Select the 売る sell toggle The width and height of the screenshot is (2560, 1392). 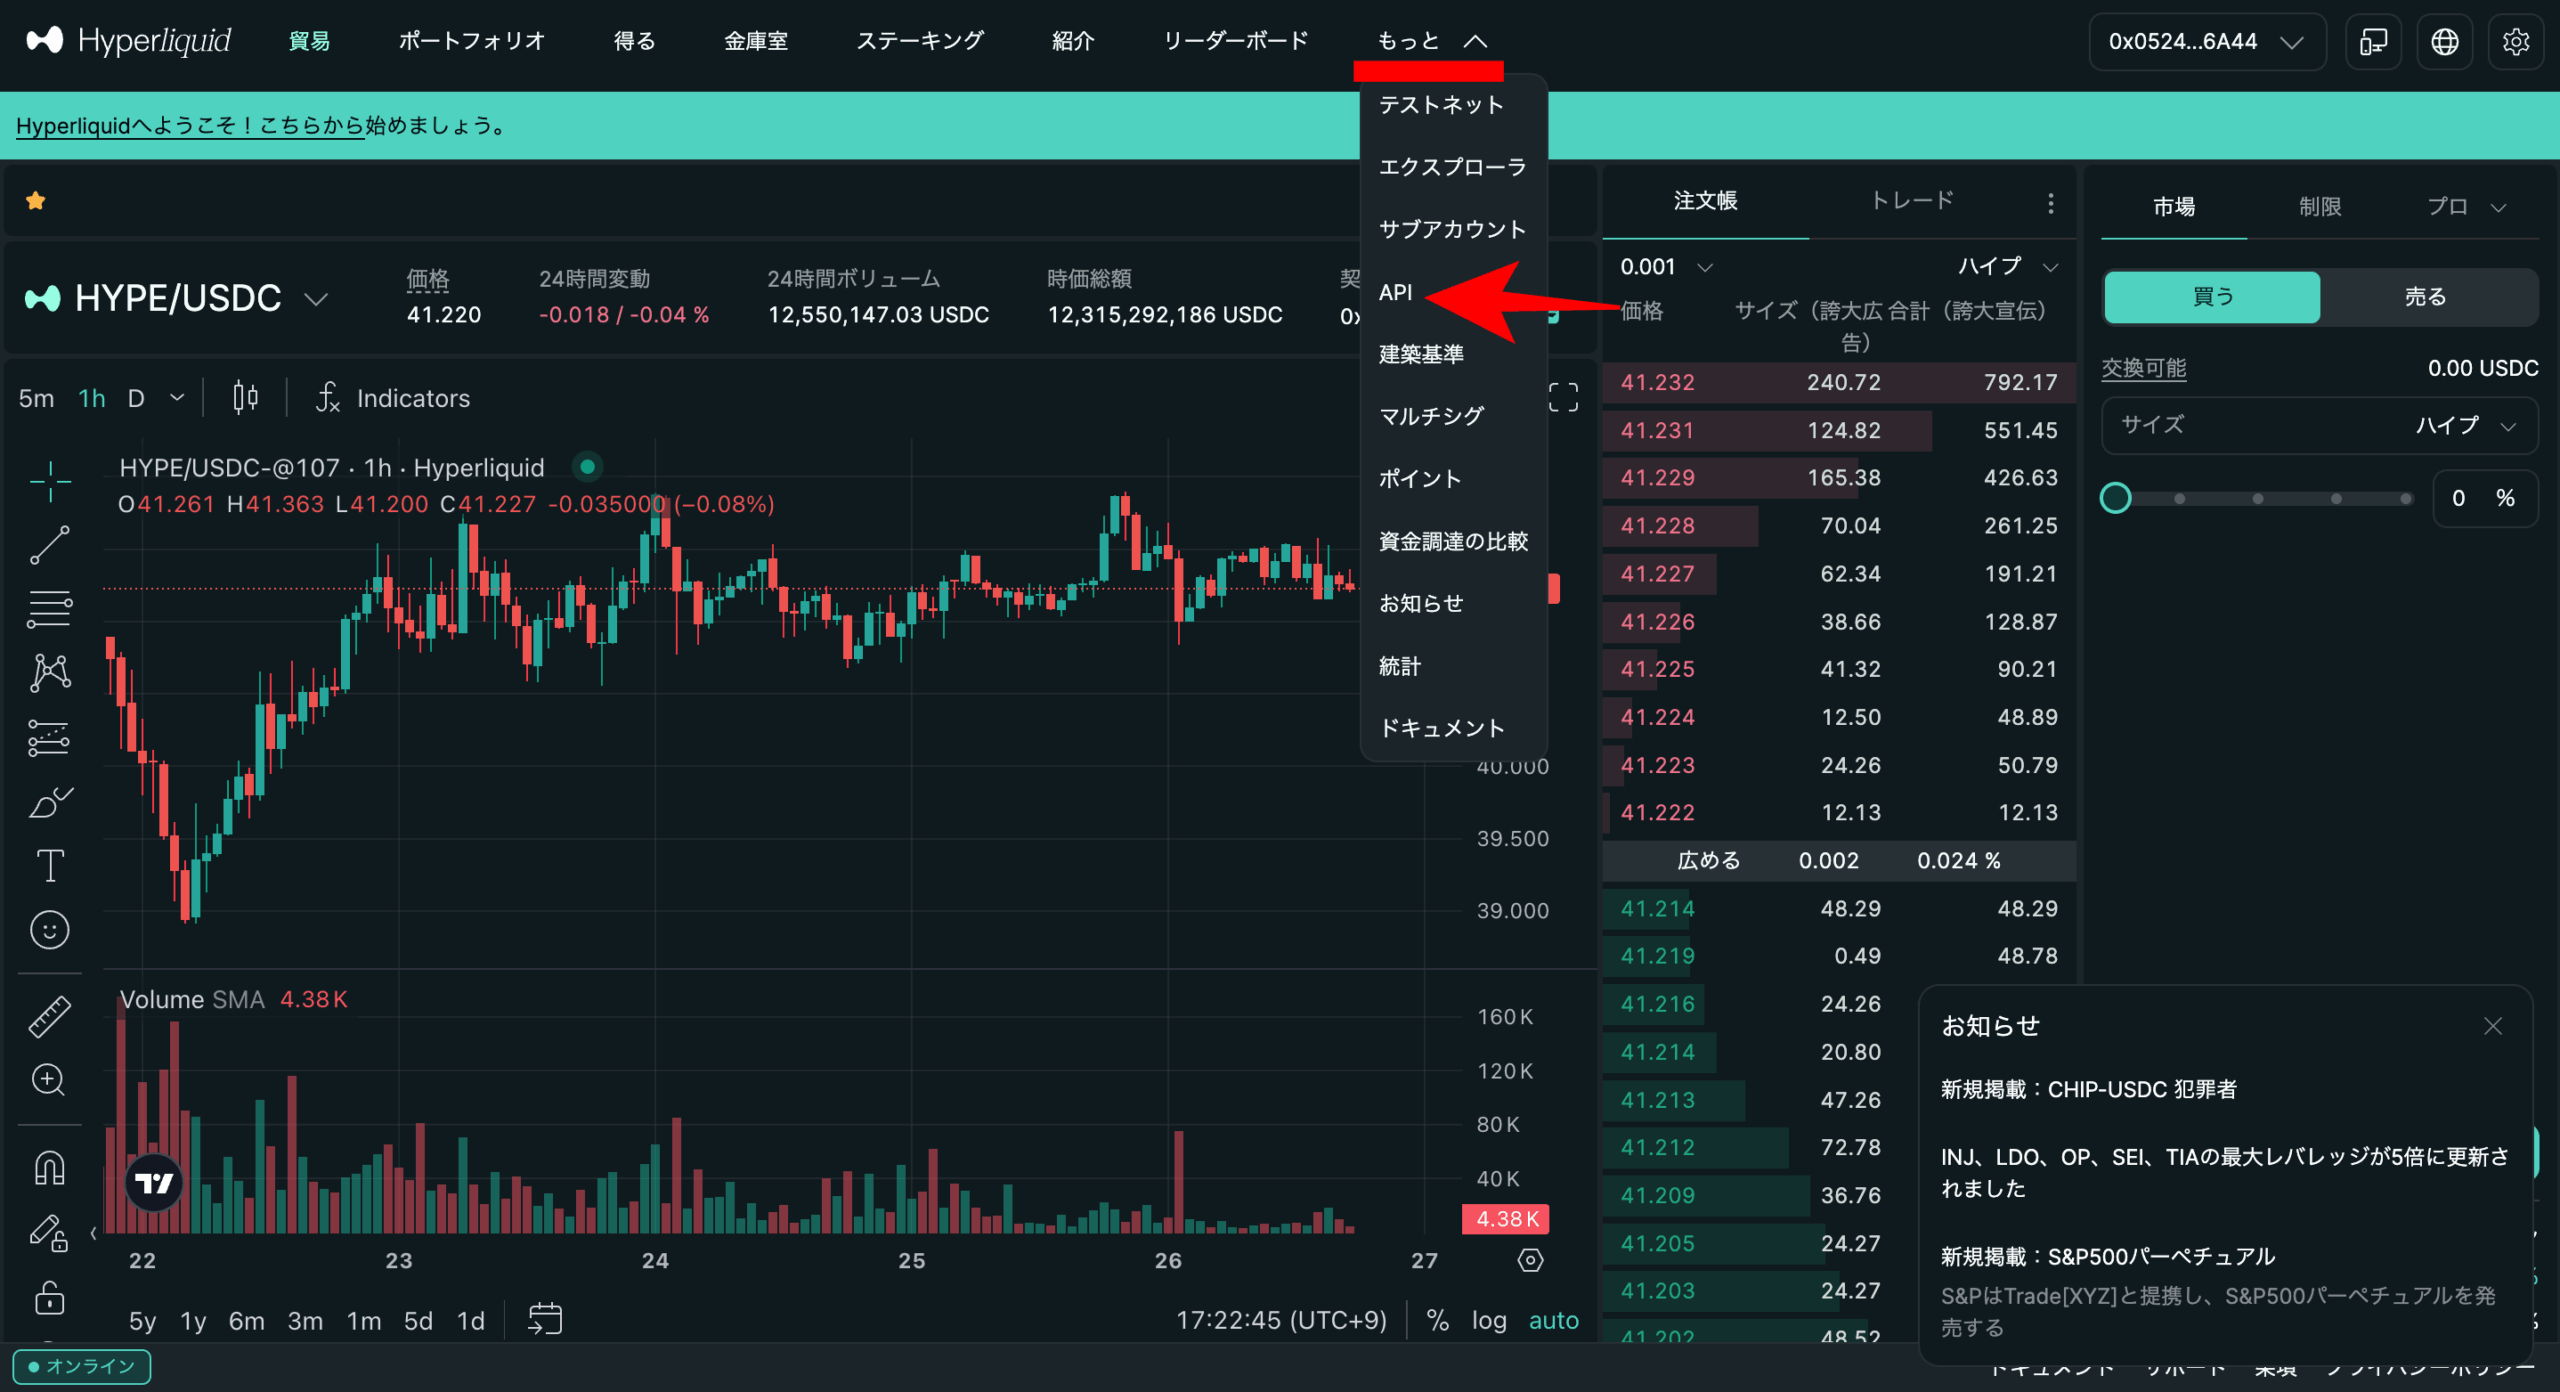[2425, 297]
